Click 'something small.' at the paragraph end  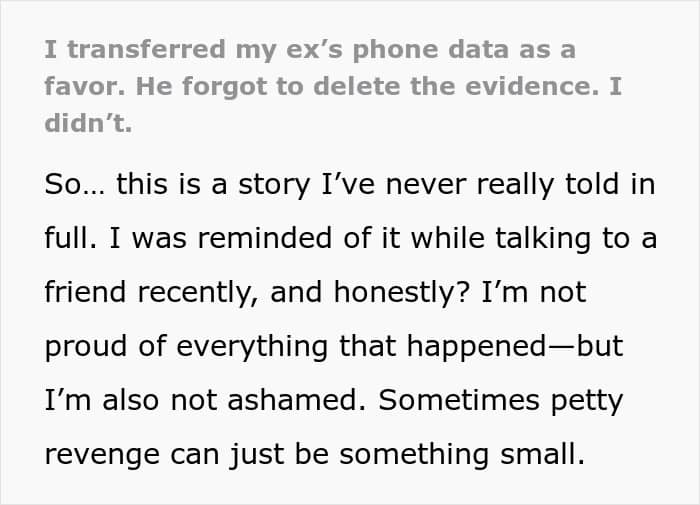click(x=462, y=455)
